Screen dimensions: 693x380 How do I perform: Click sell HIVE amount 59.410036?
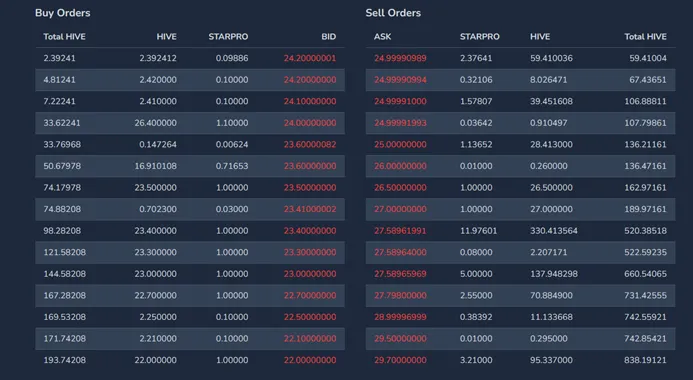pos(551,58)
